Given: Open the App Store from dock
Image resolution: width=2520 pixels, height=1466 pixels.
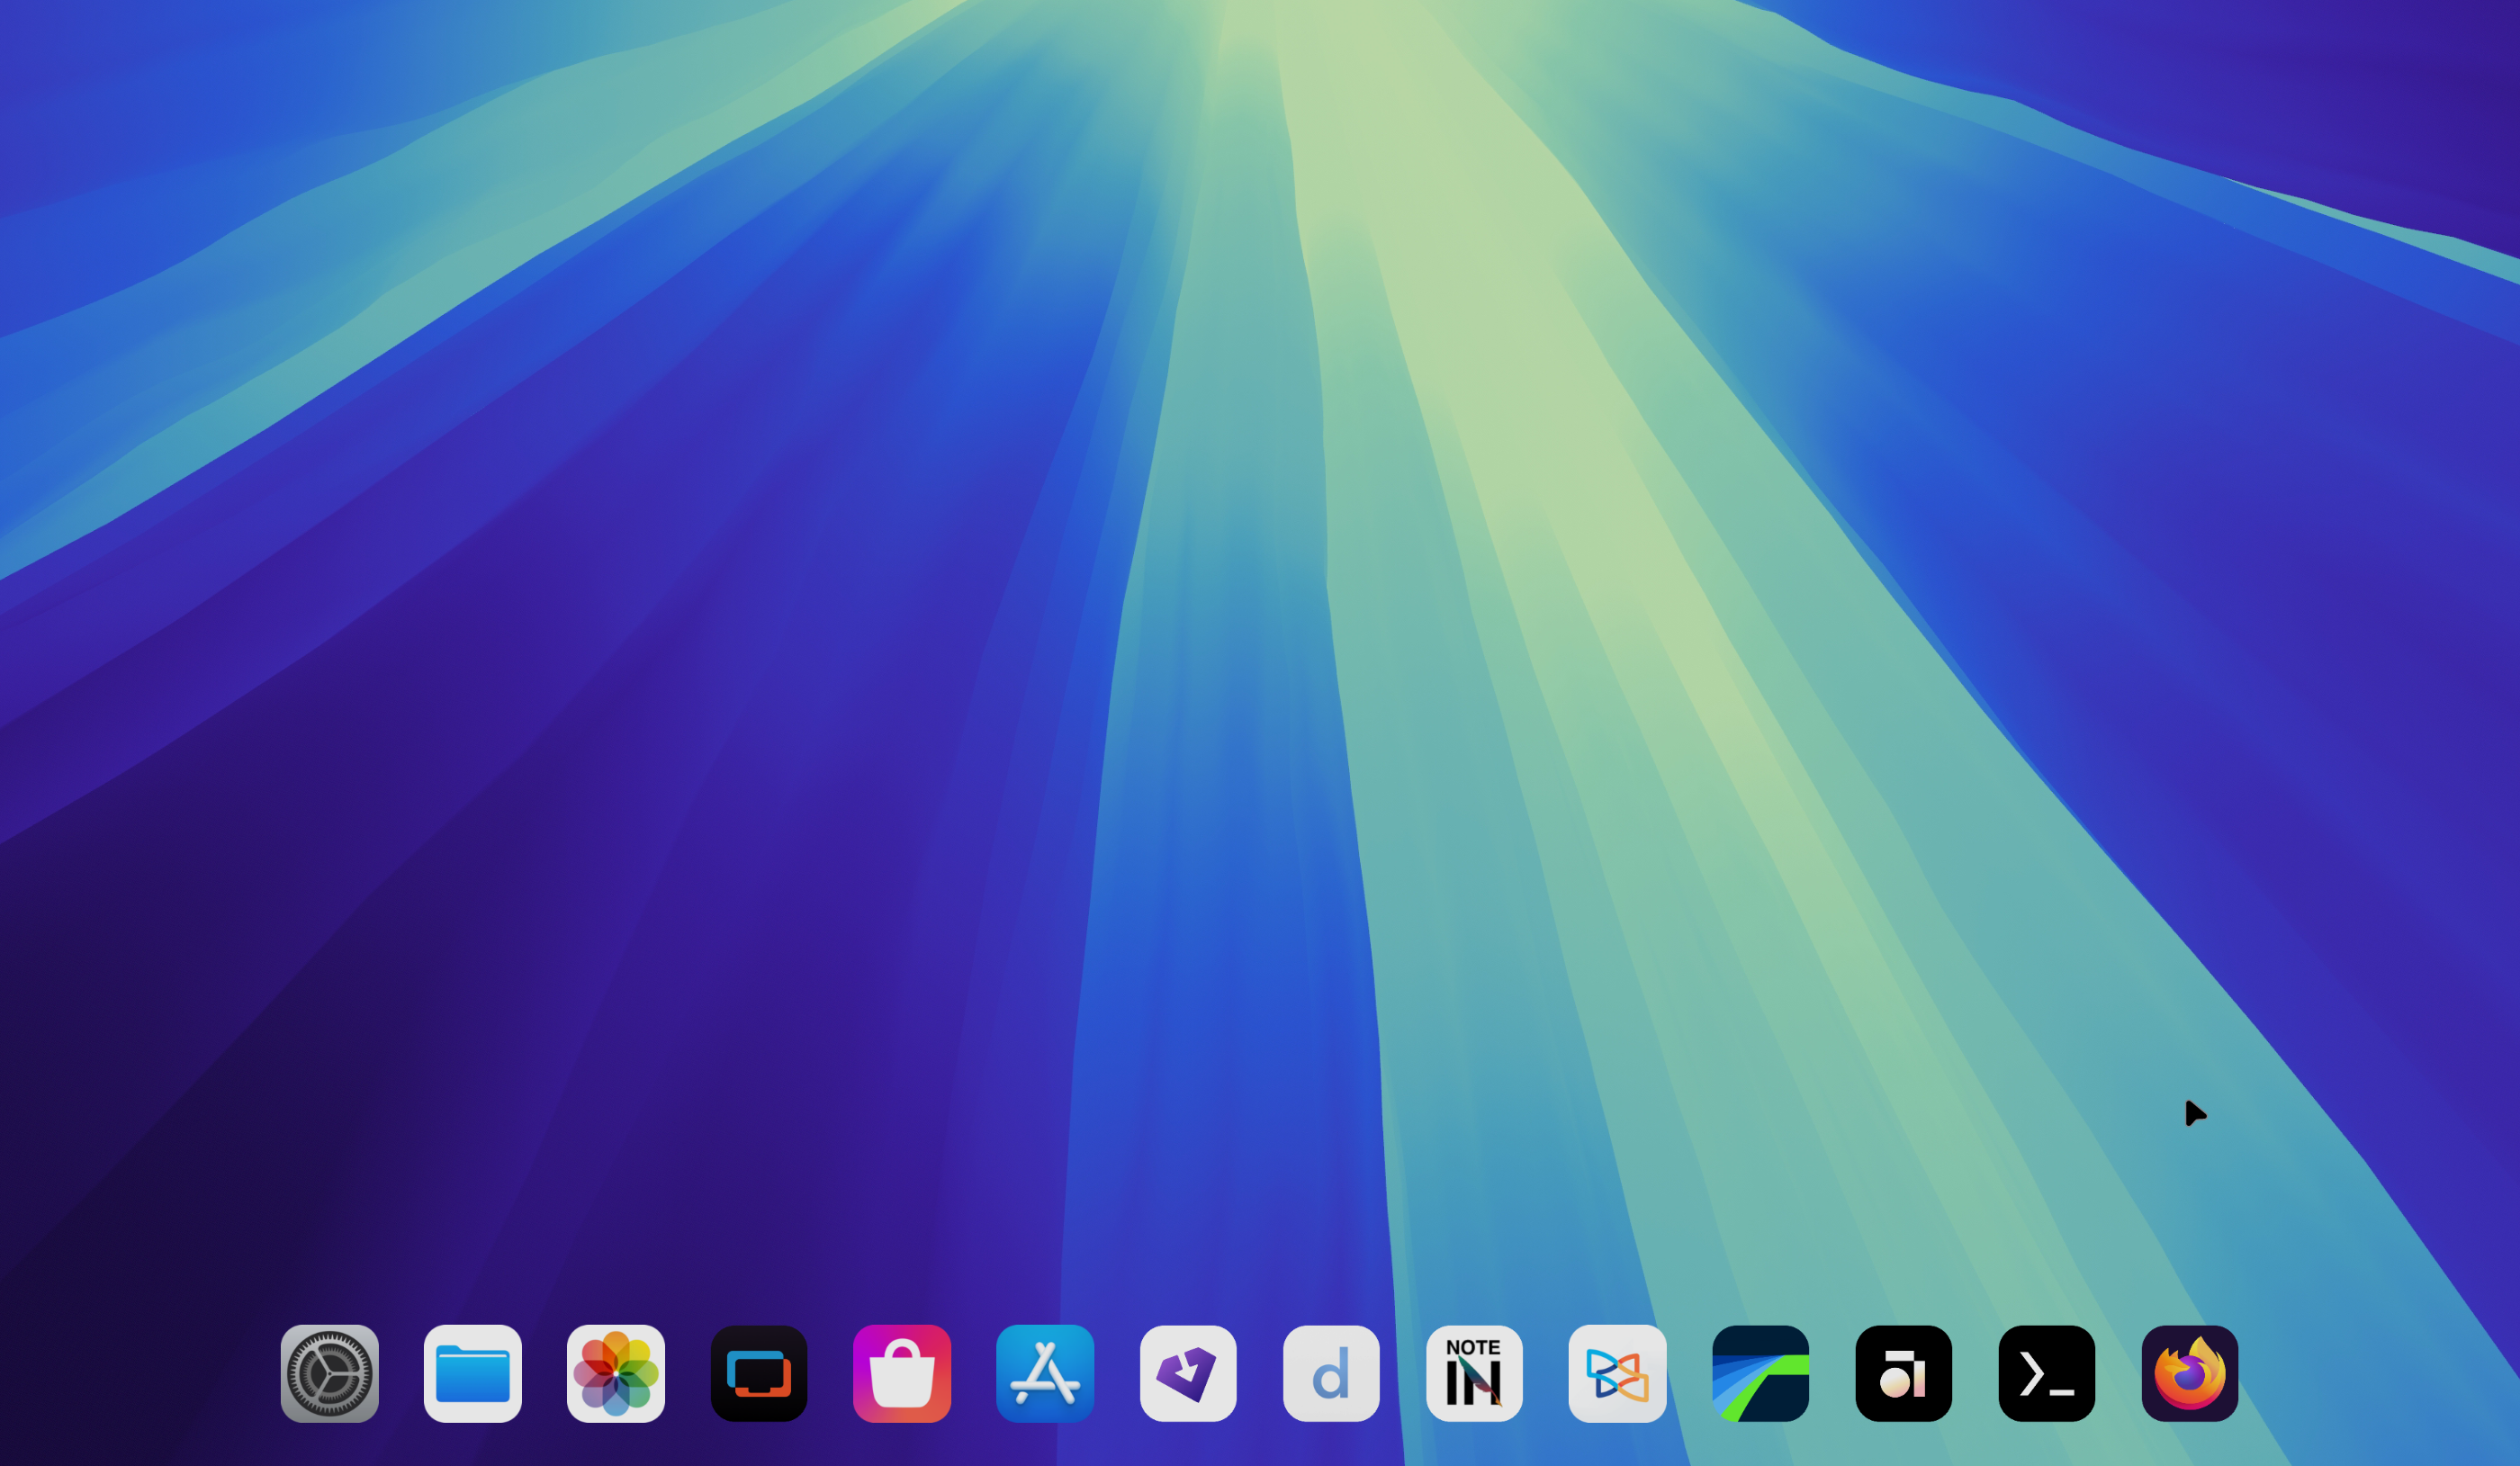Looking at the screenshot, I should [x=1045, y=1373].
